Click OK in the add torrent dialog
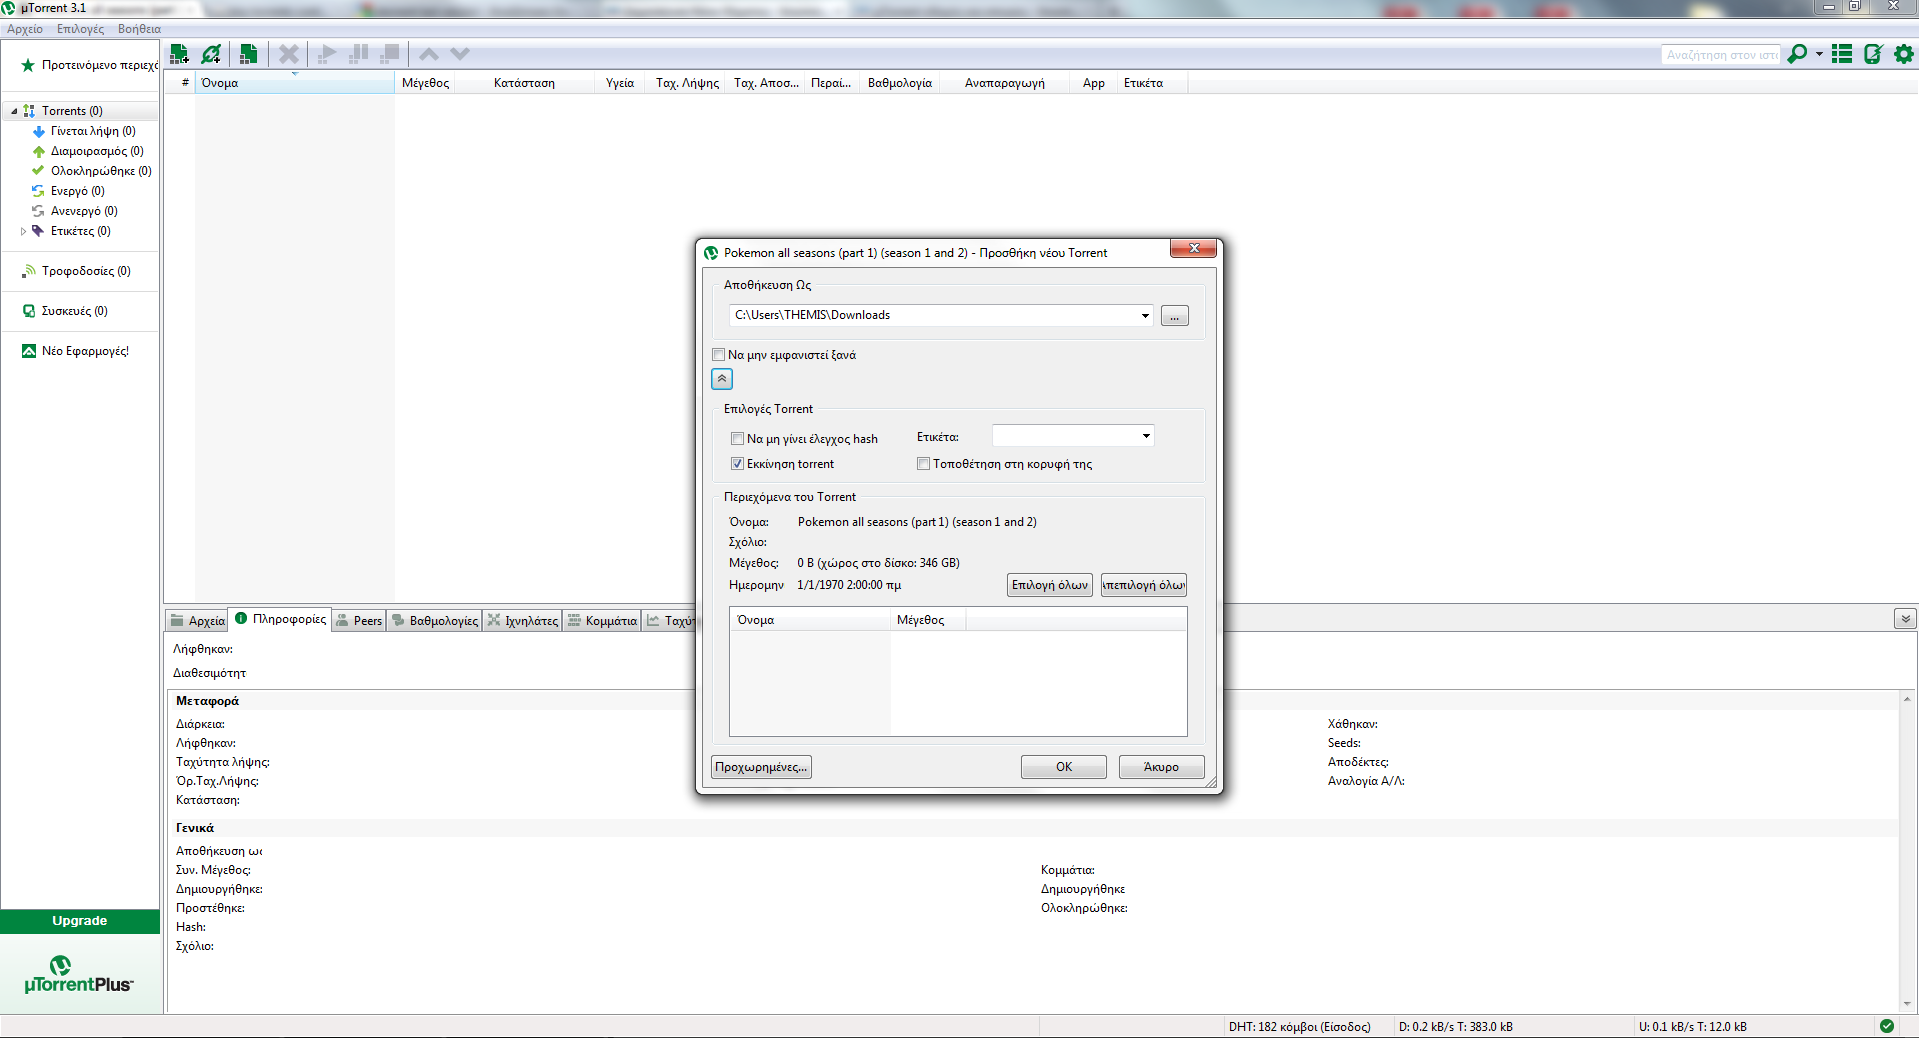The width and height of the screenshot is (1919, 1038). (1064, 767)
